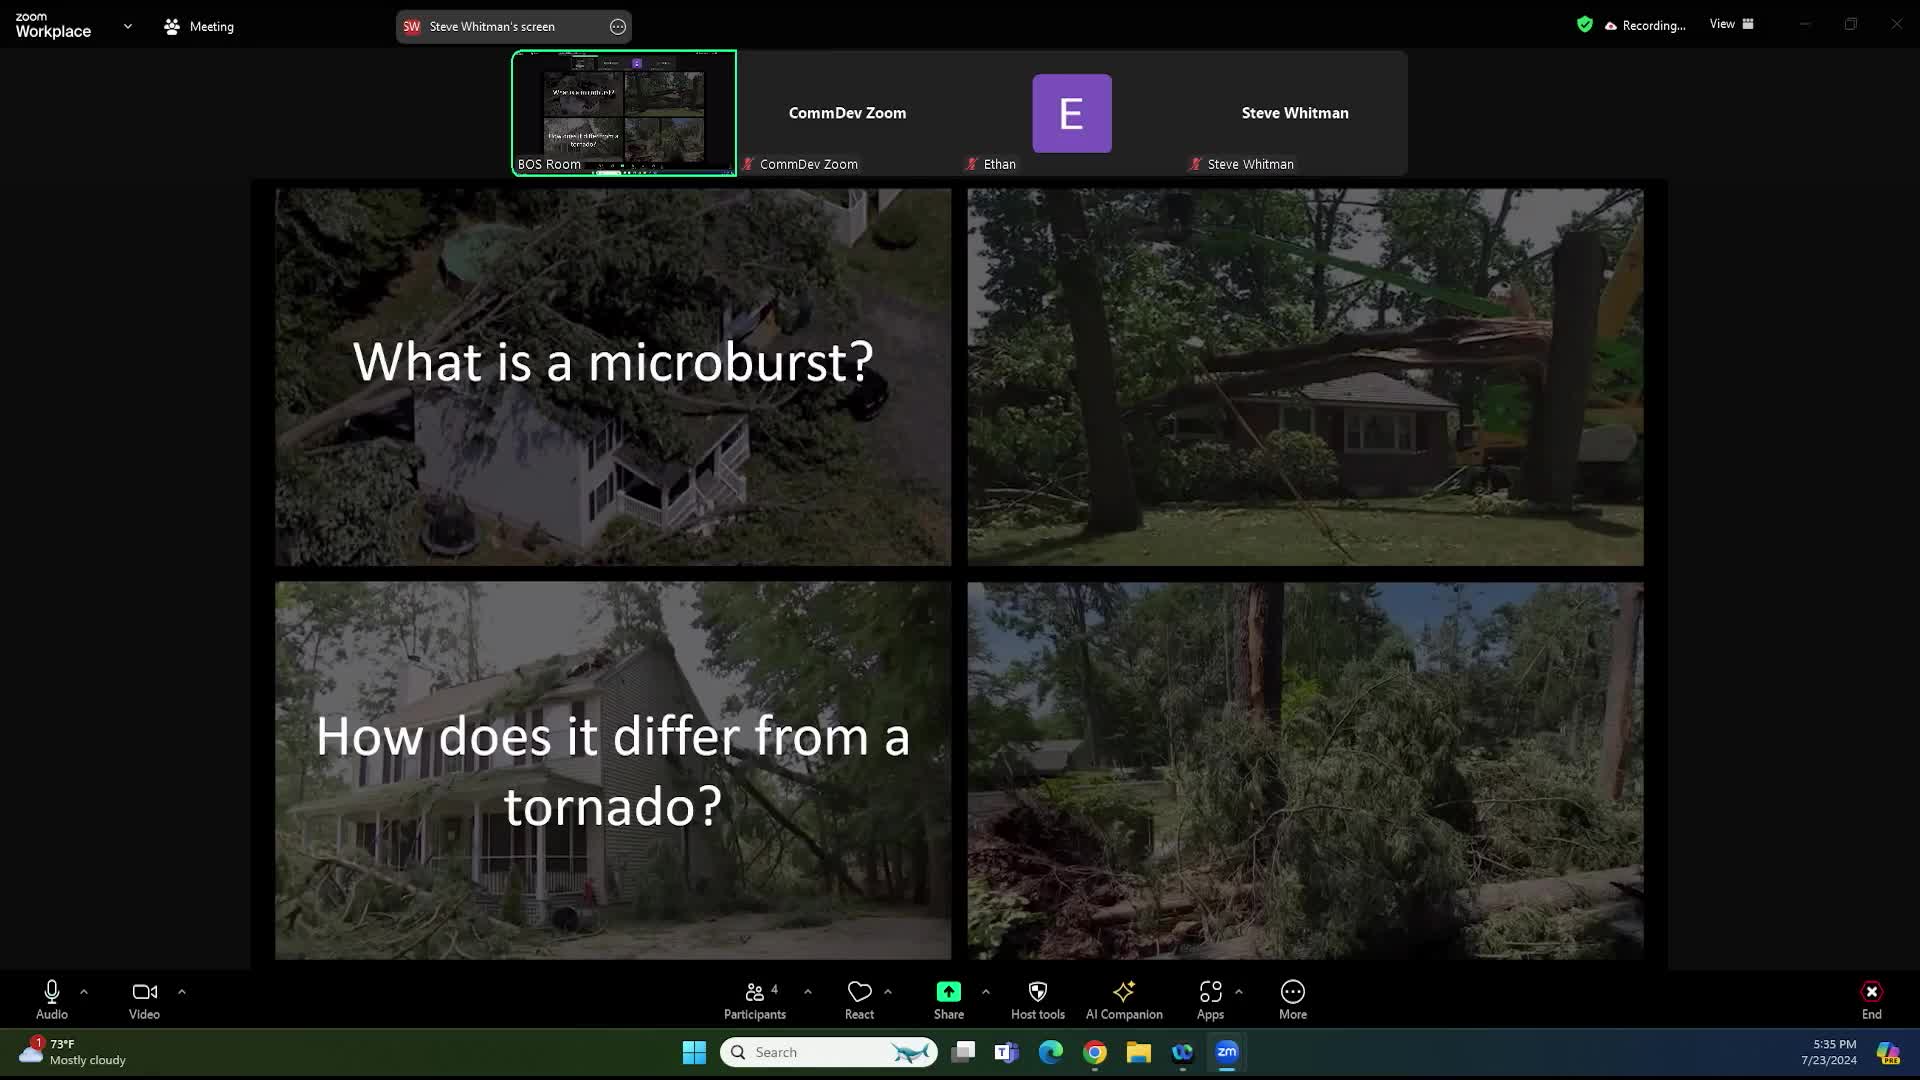1920x1080 pixels.
Task: Open the View layout options
Action: tap(1729, 23)
